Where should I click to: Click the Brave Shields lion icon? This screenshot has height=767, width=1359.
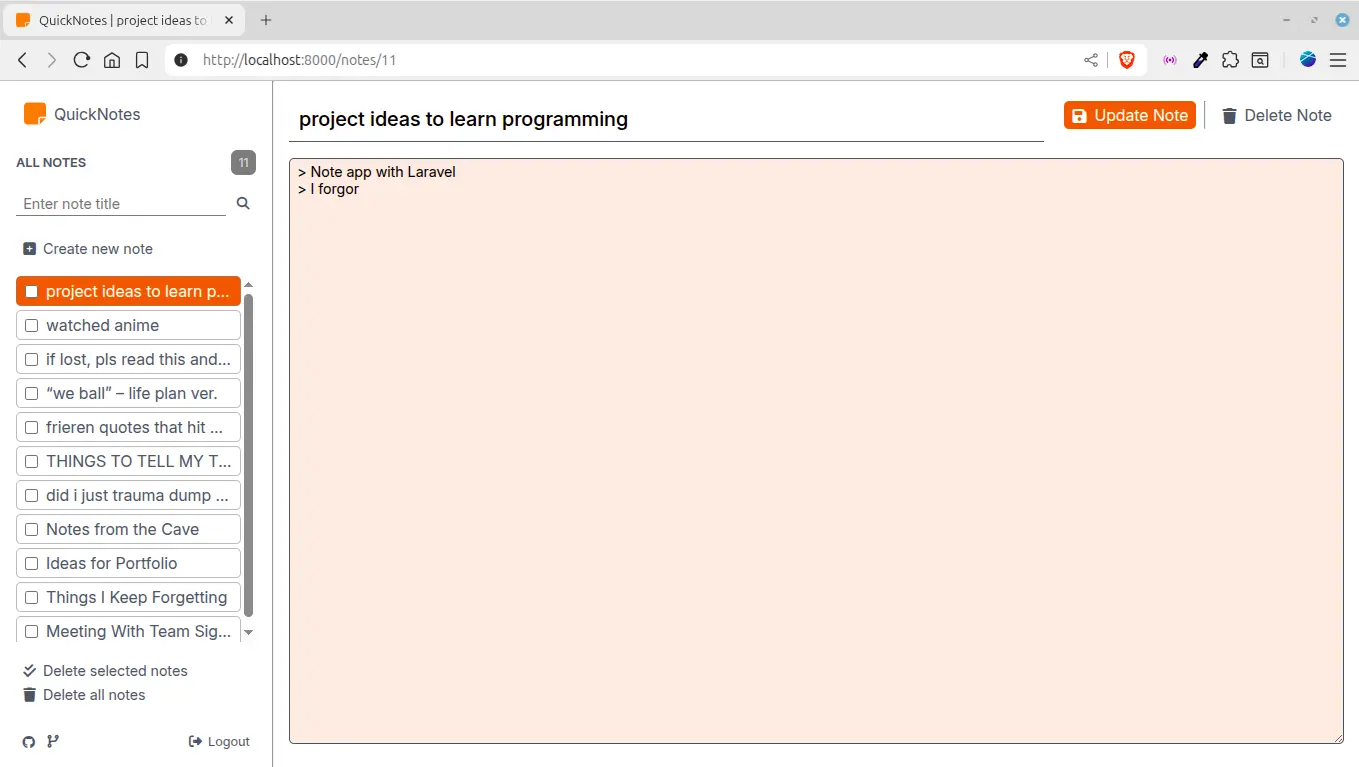(x=1127, y=60)
